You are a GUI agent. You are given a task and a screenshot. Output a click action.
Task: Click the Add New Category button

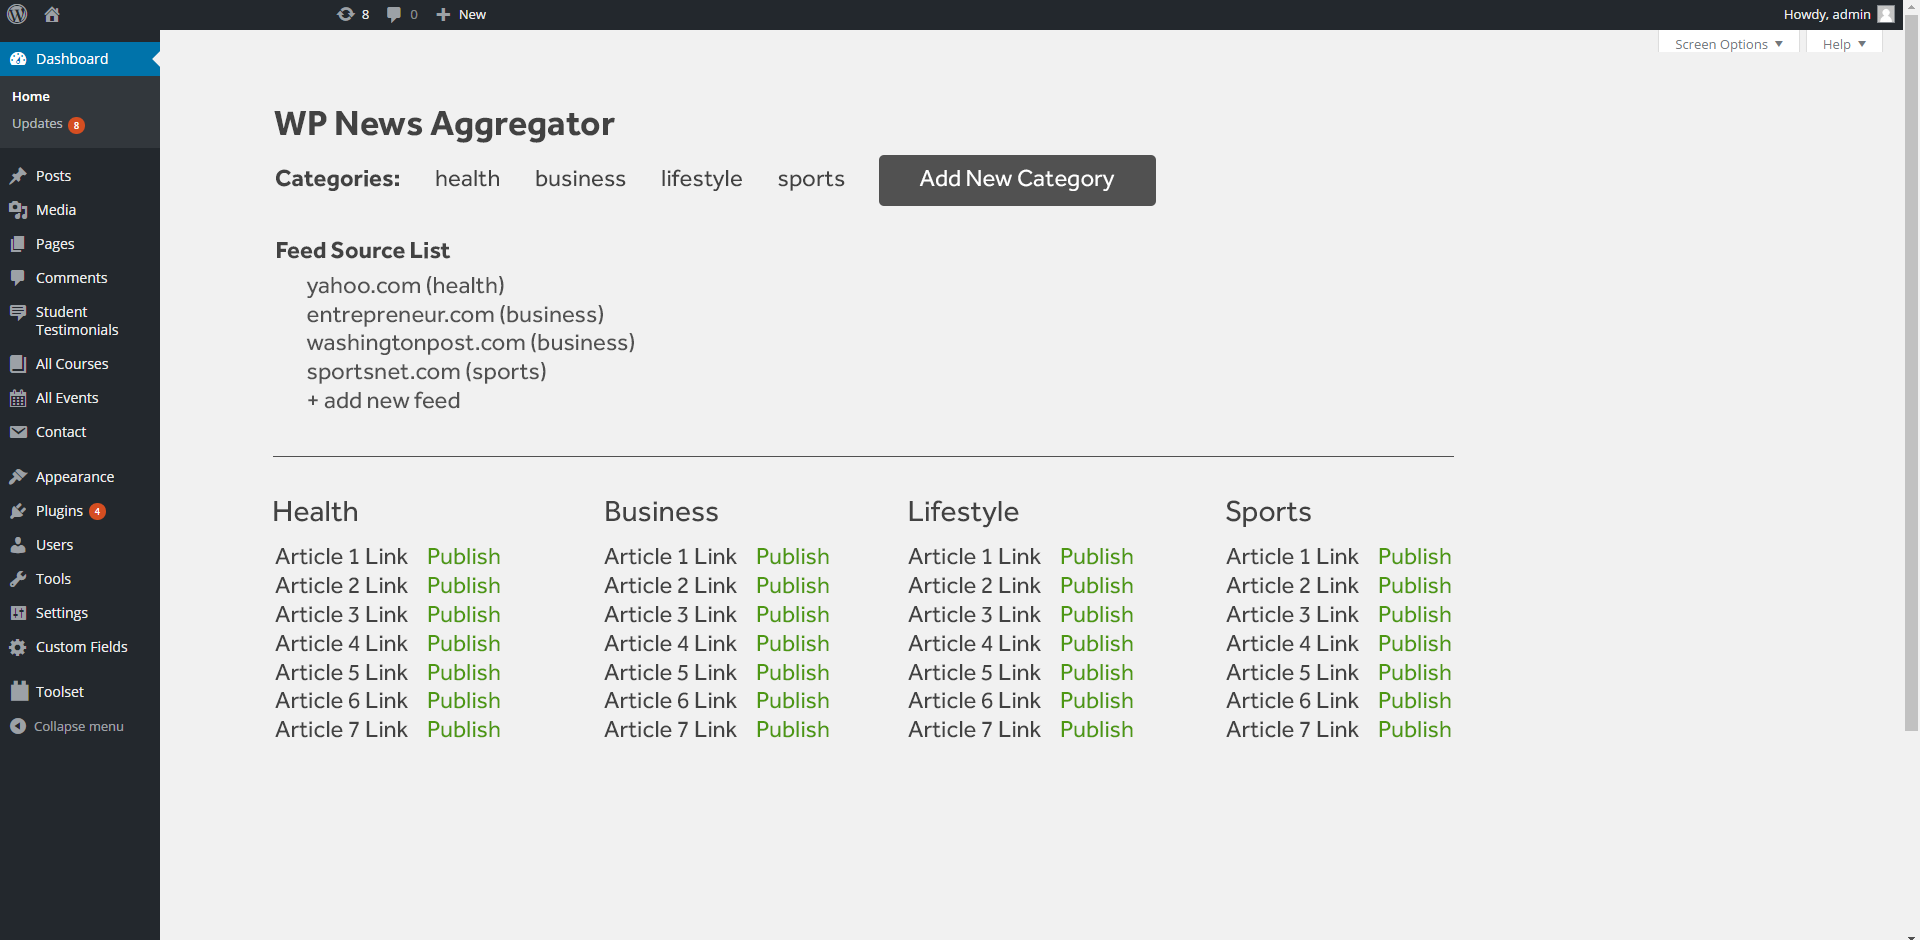(1017, 180)
